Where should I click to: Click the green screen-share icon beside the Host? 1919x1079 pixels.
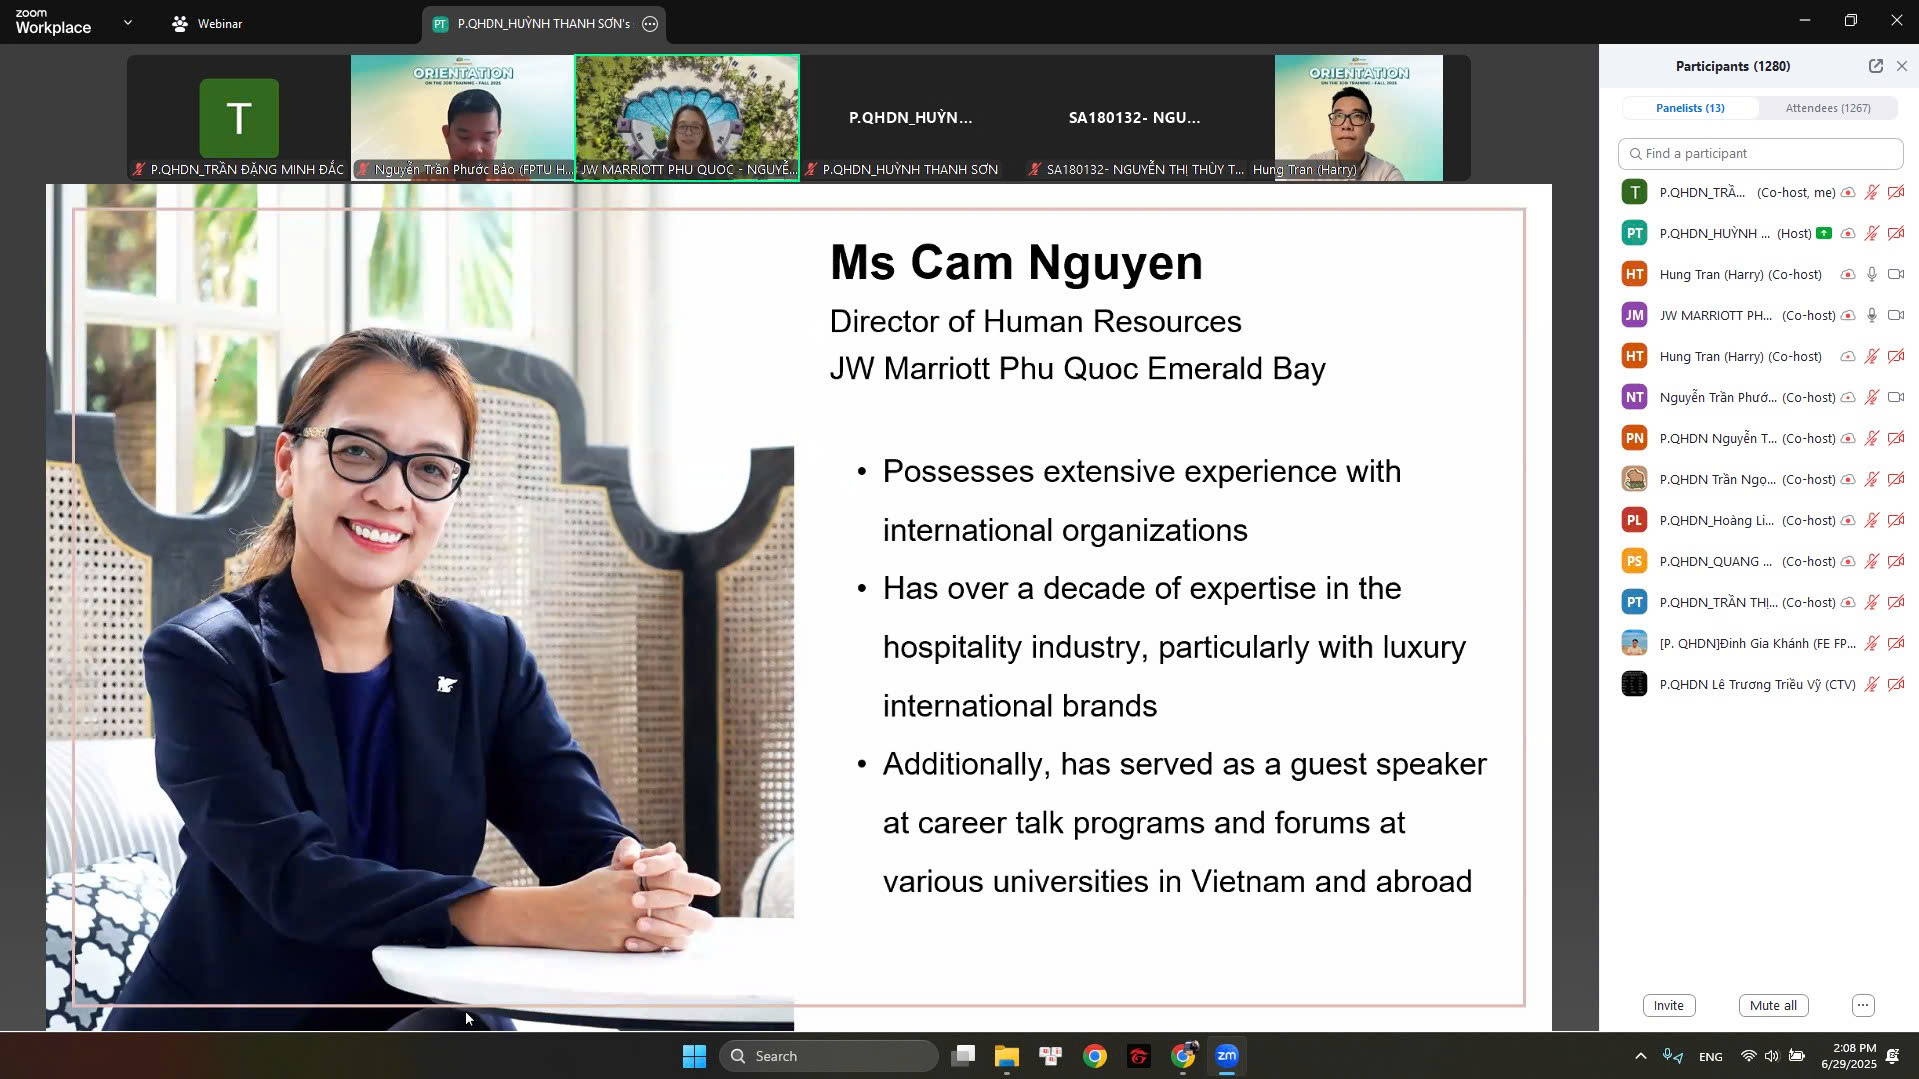(1824, 233)
